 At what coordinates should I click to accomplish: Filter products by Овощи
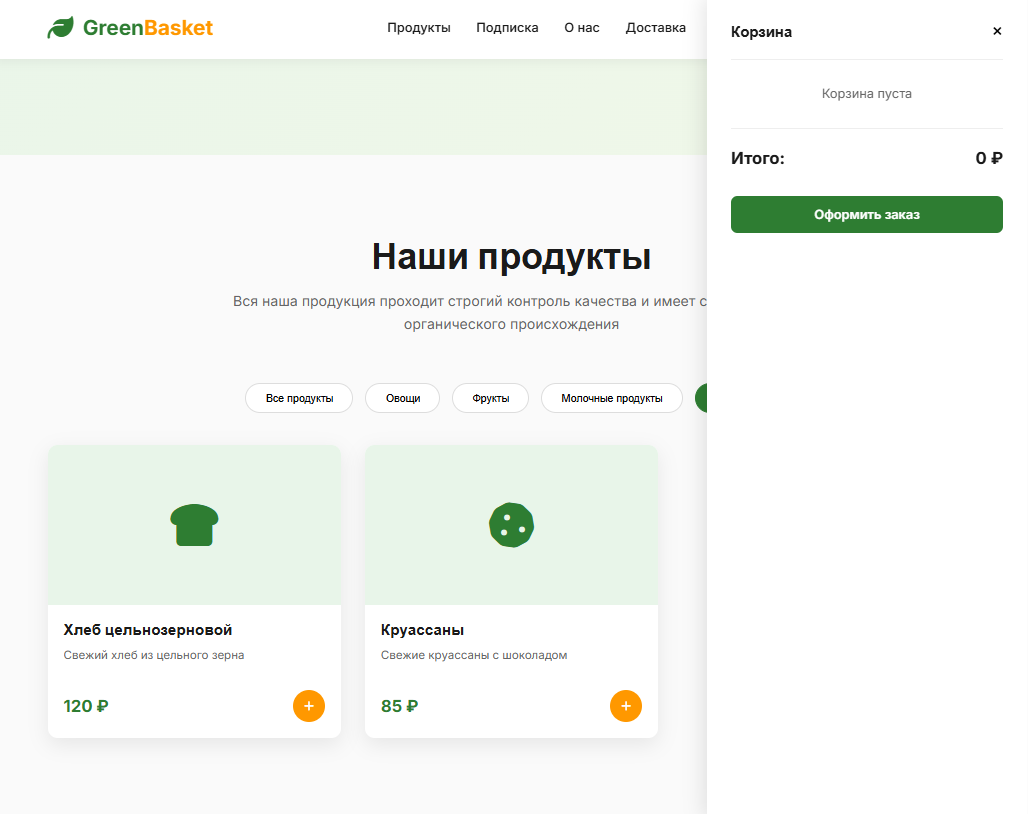click(x=403, y=398)
